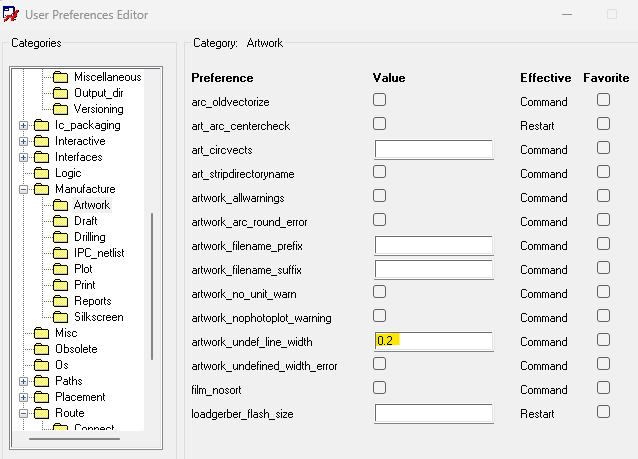This screenshot has height=459, width=638.
Task: Collapse the Route tree node
Action: [23, 413]
